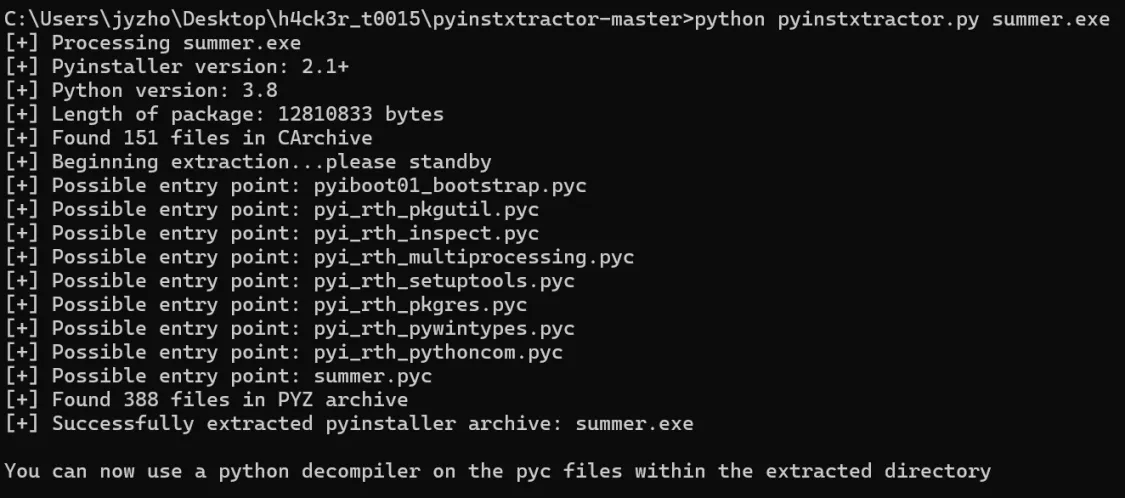Click the pyi_rth_pythoncom.pyc entry point
Screen dimensions: 1125x498
tap(438, 351)
